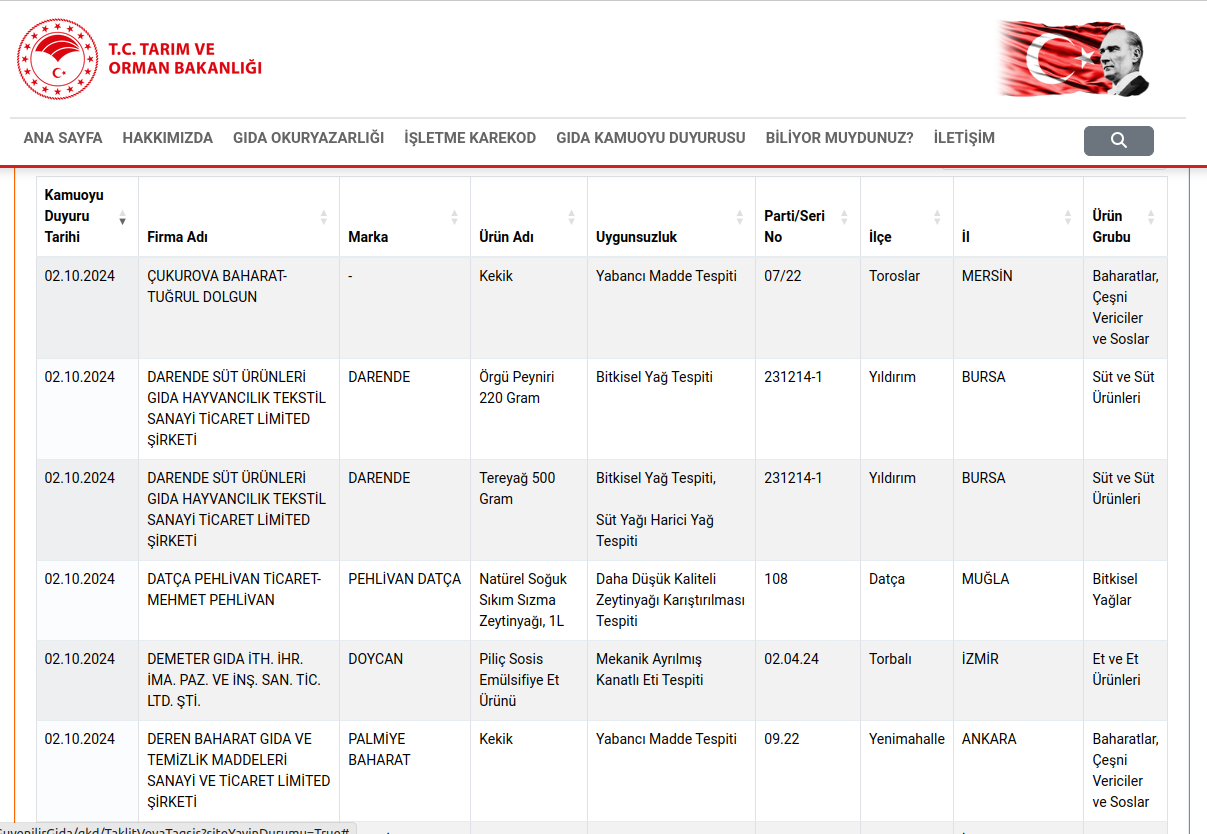Click the DOYCAN brand cell
Image resolution: width=1207 pixels, height=834 pixels.
(x=376, y=659)
